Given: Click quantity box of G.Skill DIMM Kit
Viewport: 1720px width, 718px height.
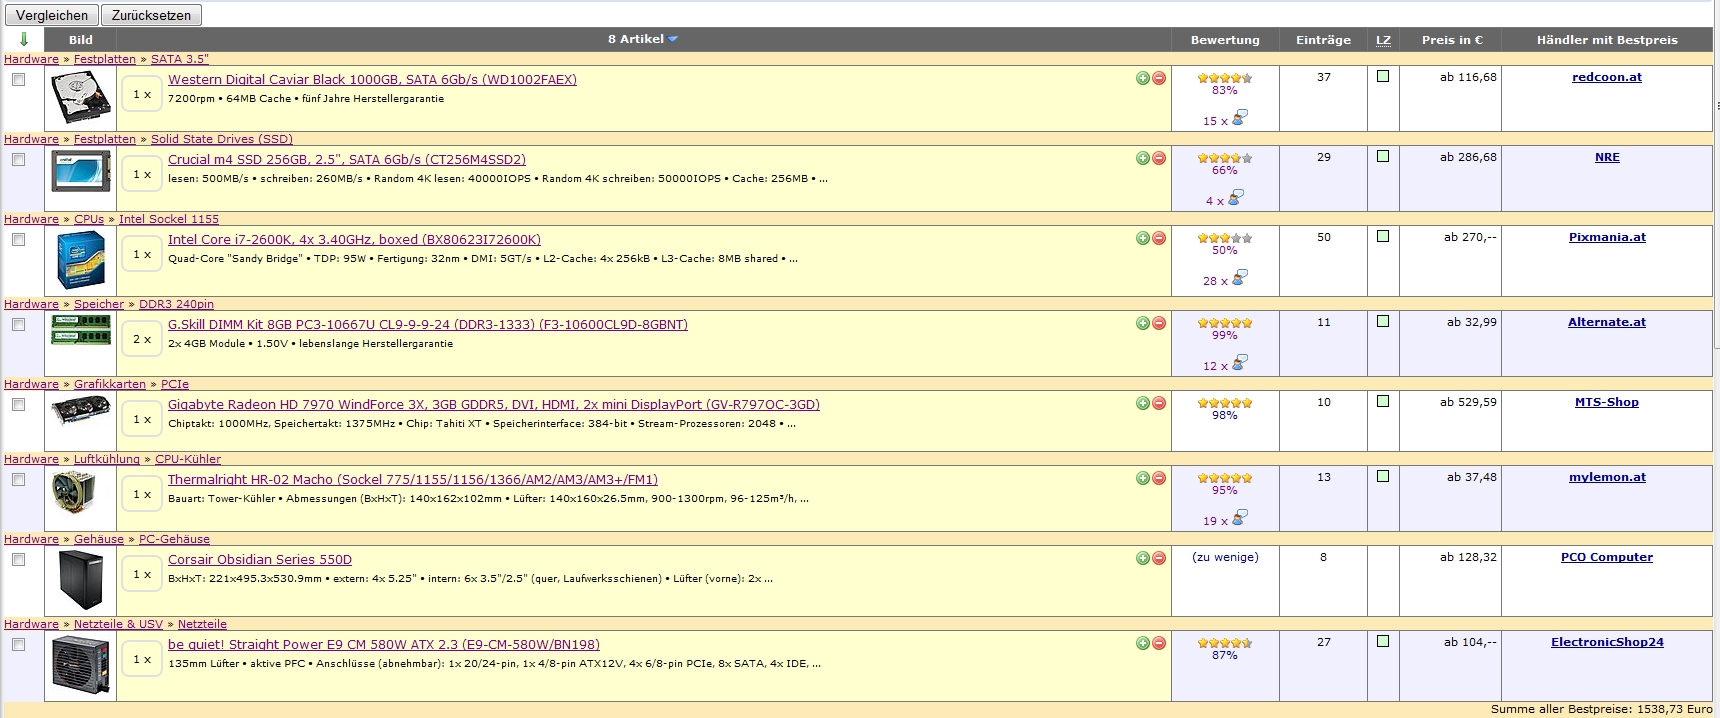Looking at the screenshot, I should click(142, 339).
